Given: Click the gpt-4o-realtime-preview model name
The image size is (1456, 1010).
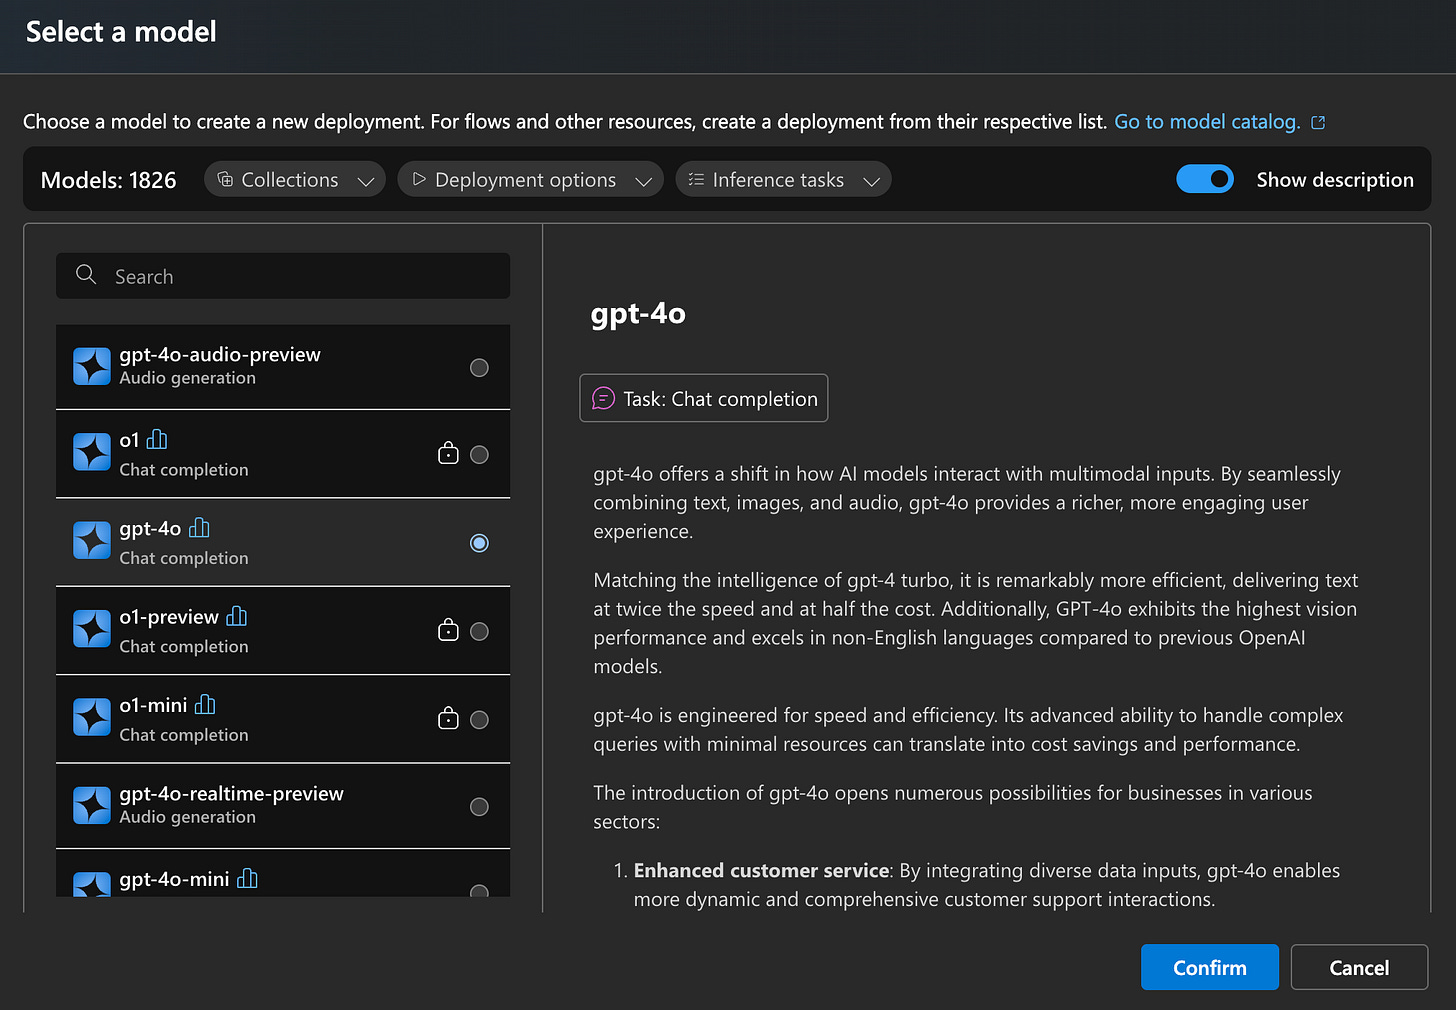Looking at the screenshot, I should coord(231,793).
